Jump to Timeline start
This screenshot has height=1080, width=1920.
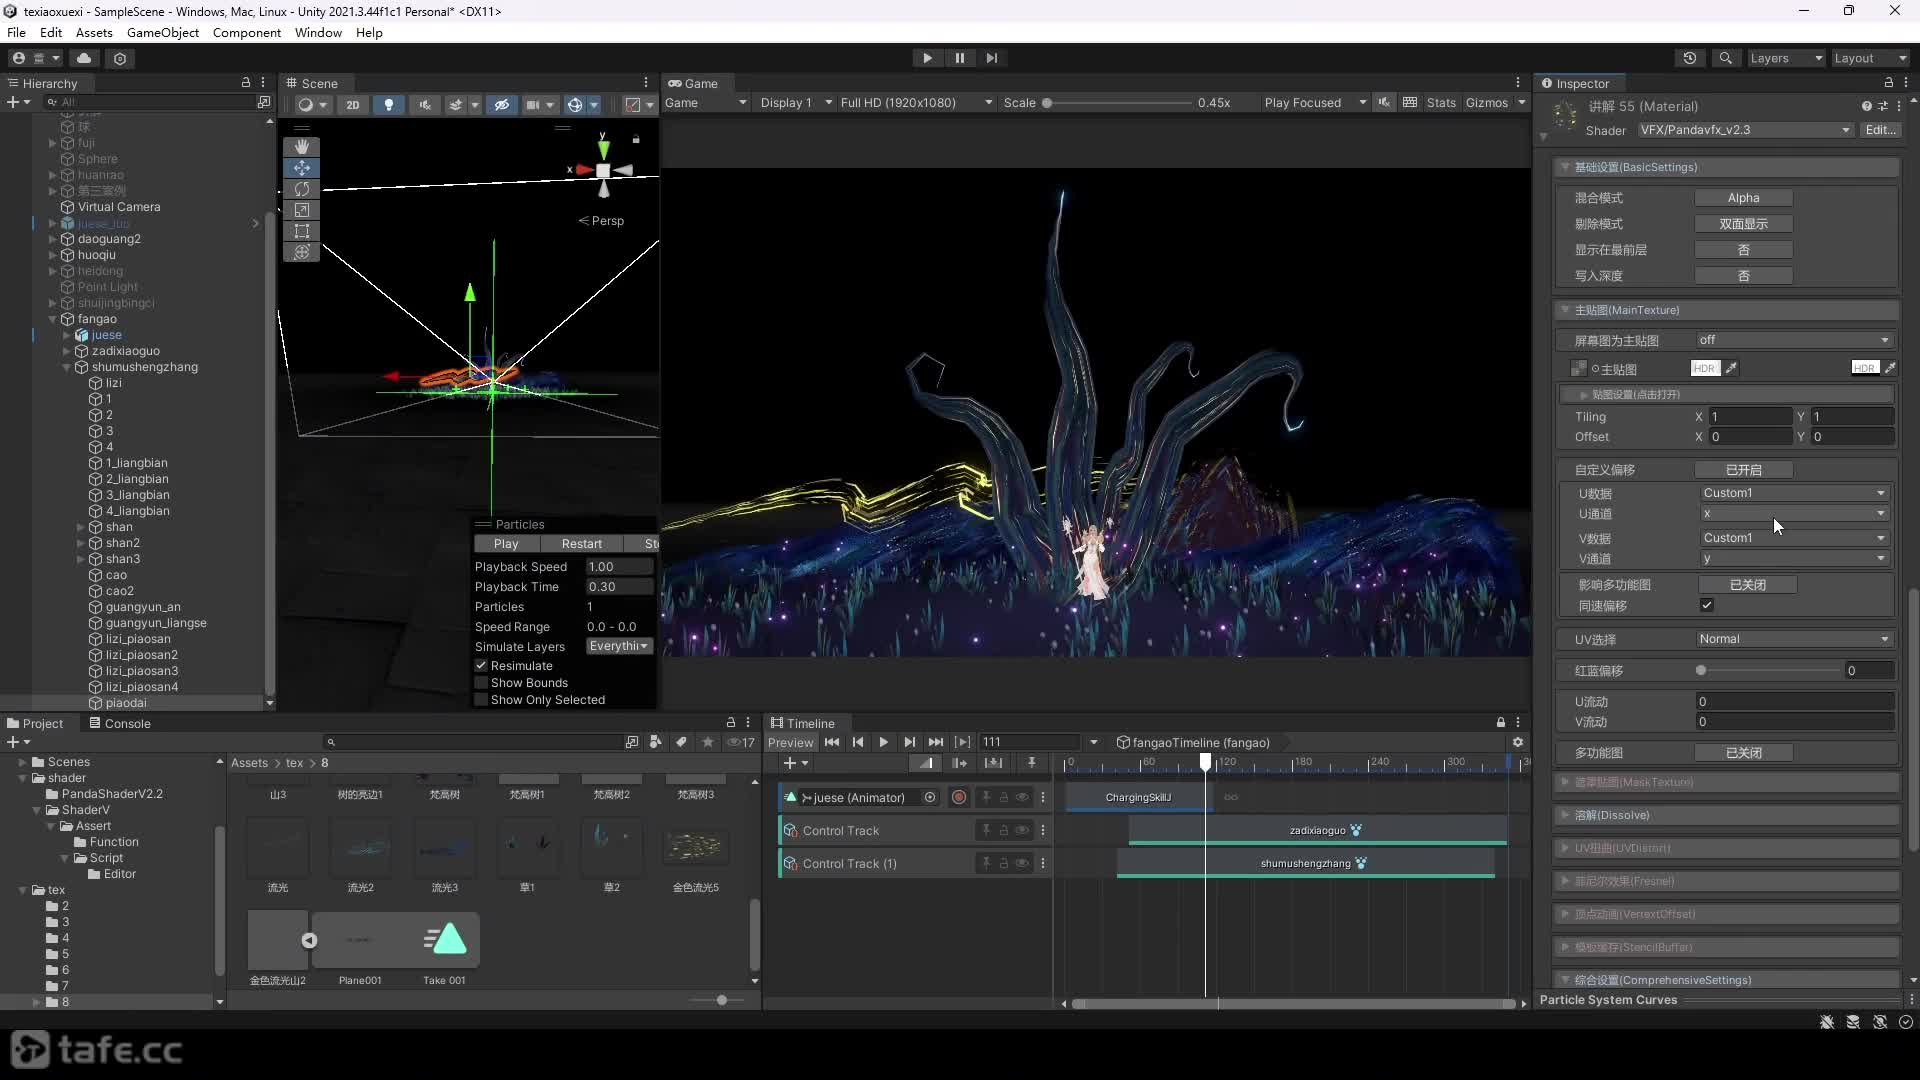point(832,742)
